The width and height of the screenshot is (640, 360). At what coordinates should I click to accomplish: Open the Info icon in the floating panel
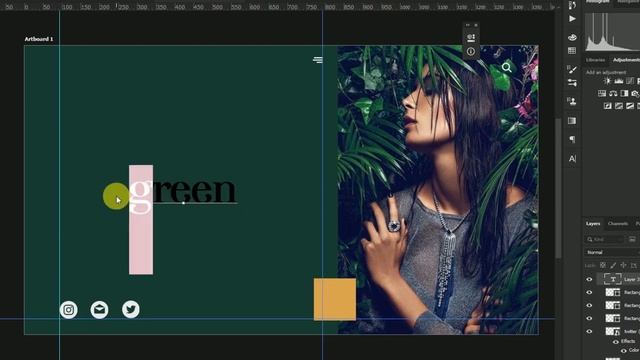[471, 51]
